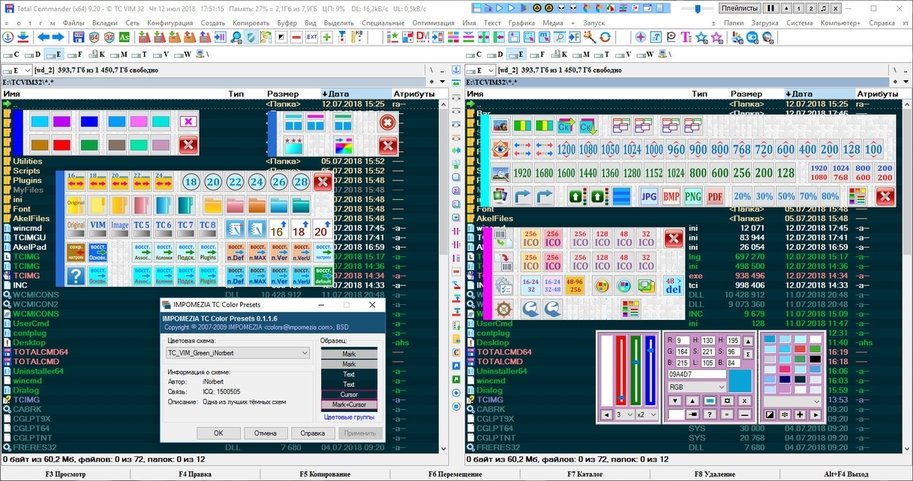The image size is (913, 481).
Task: Open the empty dropdown below palette swatches
Action: tap(792, 401)
